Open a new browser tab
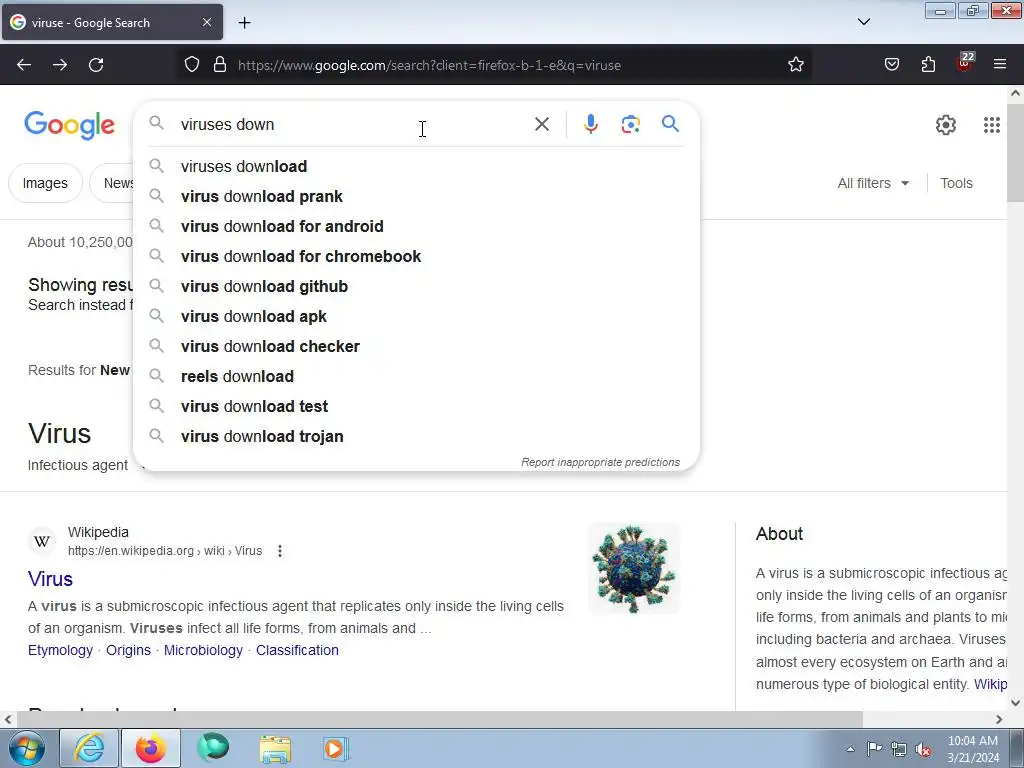Image resolution: width=1024 pixels, height=768 pixels. [x=244, y=23]
